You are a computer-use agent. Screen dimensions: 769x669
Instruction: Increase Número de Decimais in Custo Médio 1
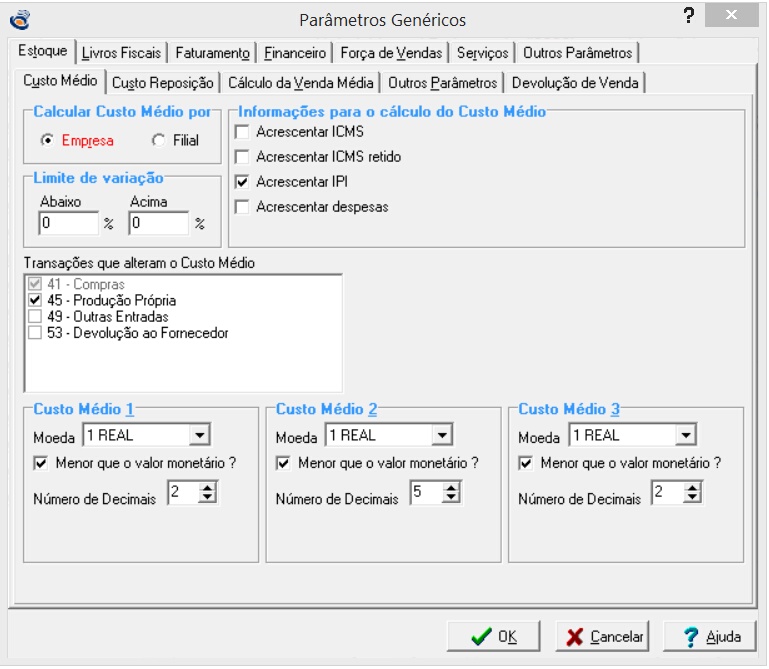pyautogui.click(x=207, y=488)
